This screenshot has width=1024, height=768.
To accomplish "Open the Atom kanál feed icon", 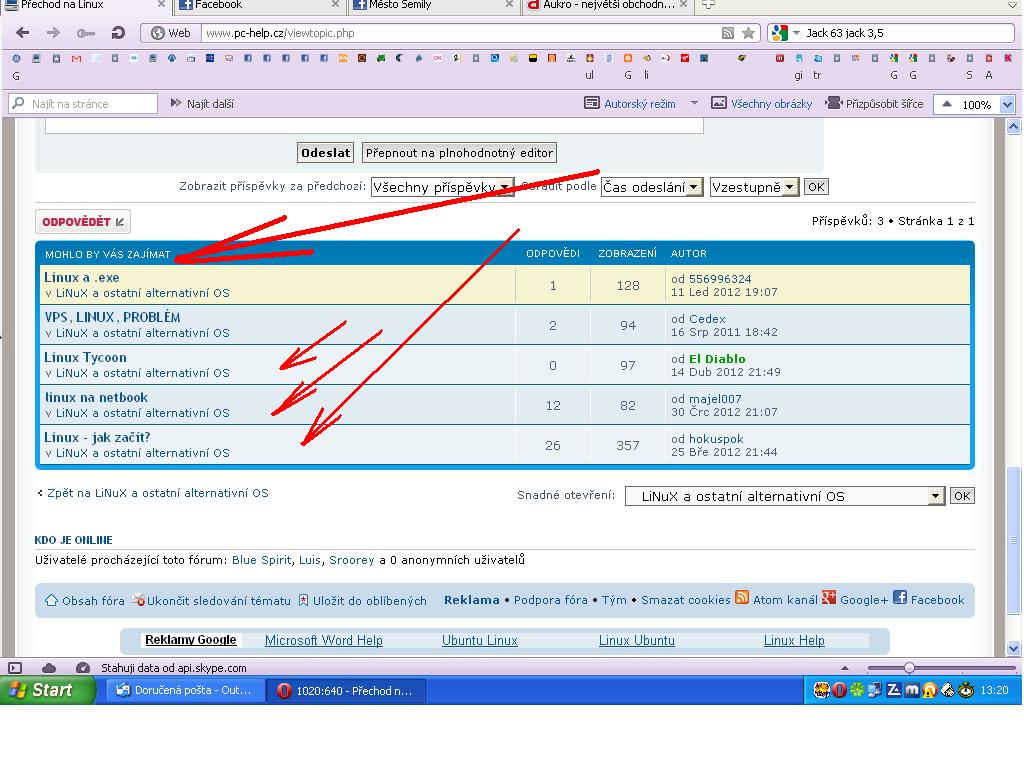I will (742, 598).
